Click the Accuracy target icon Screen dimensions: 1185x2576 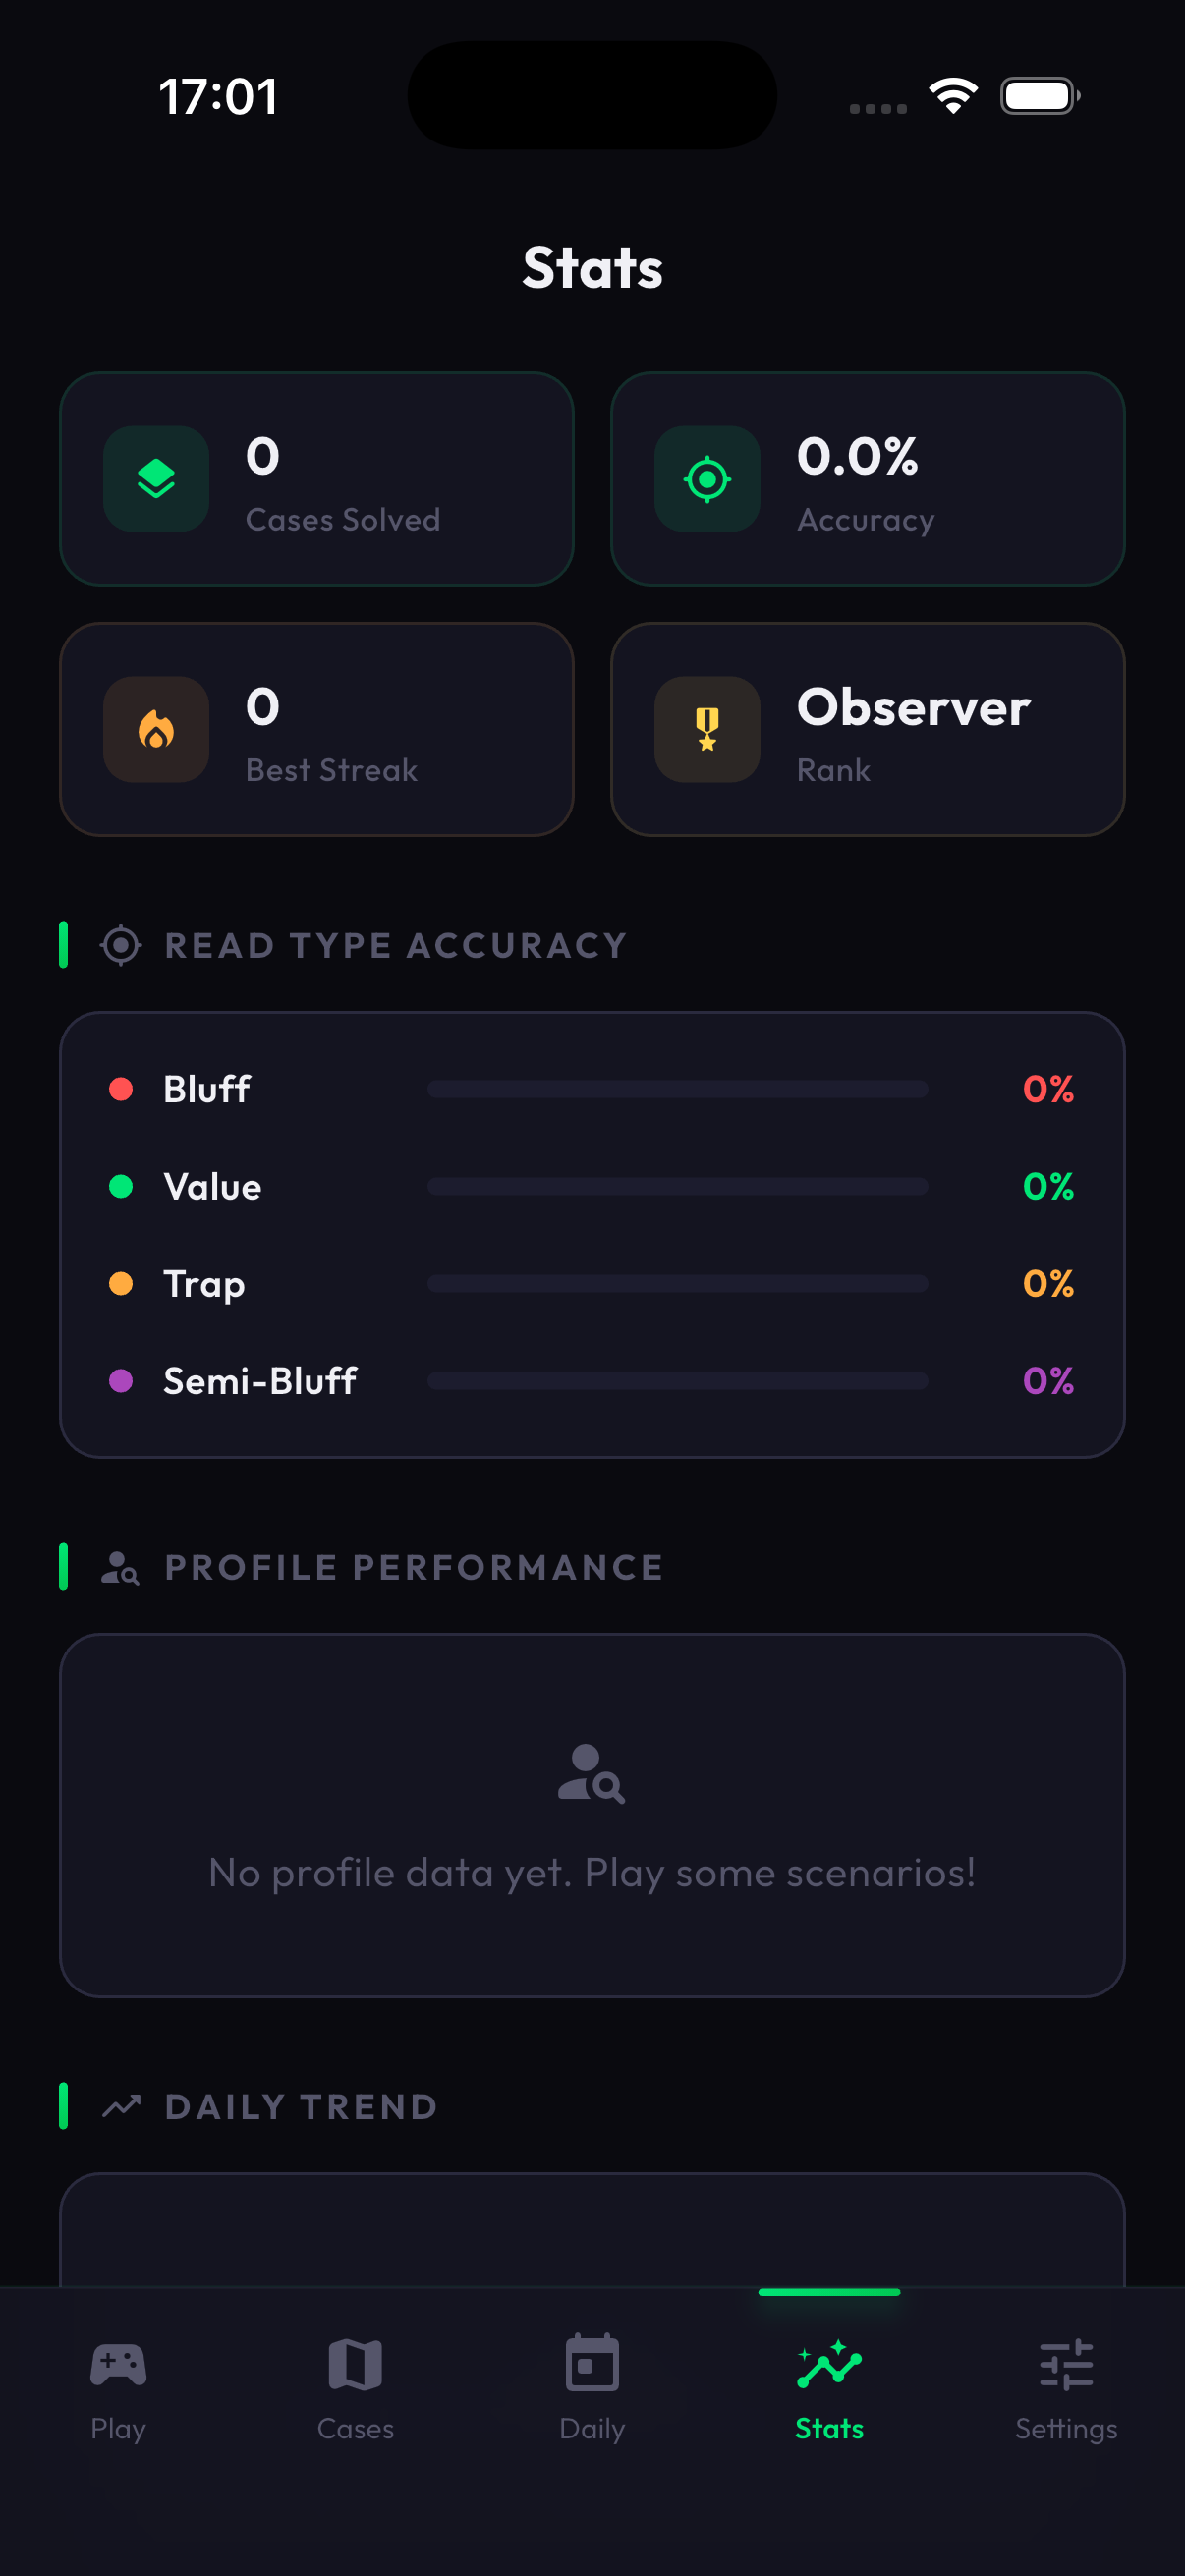click(706, 479)
